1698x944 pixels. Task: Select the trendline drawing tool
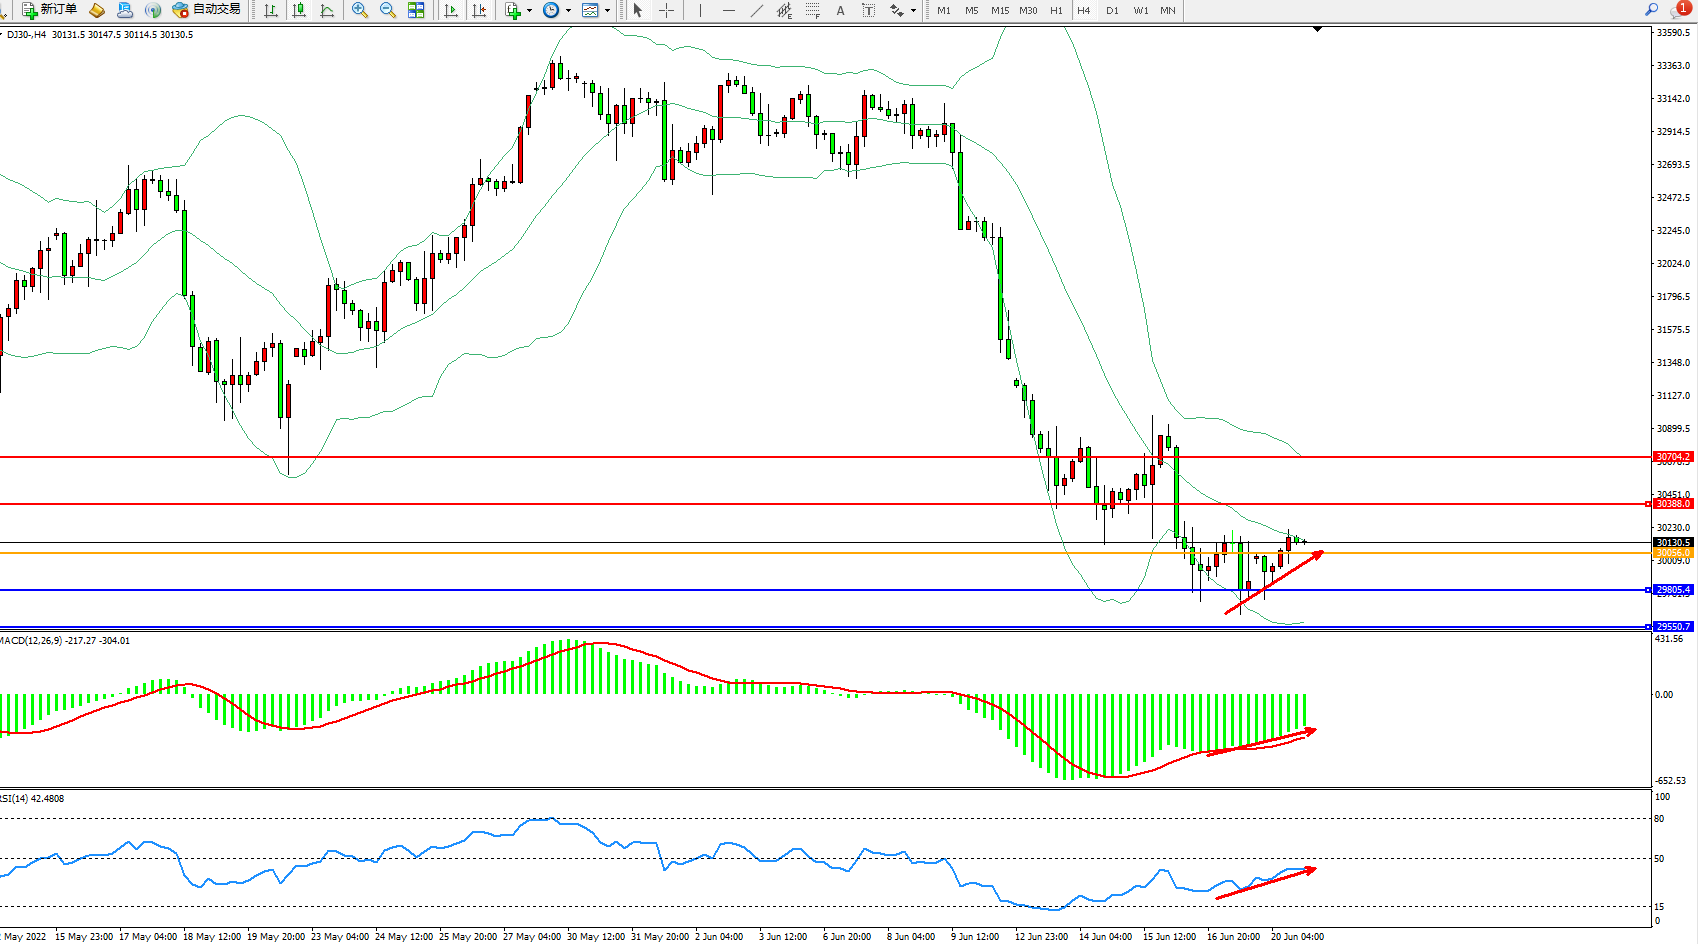(x=757, y=10)
